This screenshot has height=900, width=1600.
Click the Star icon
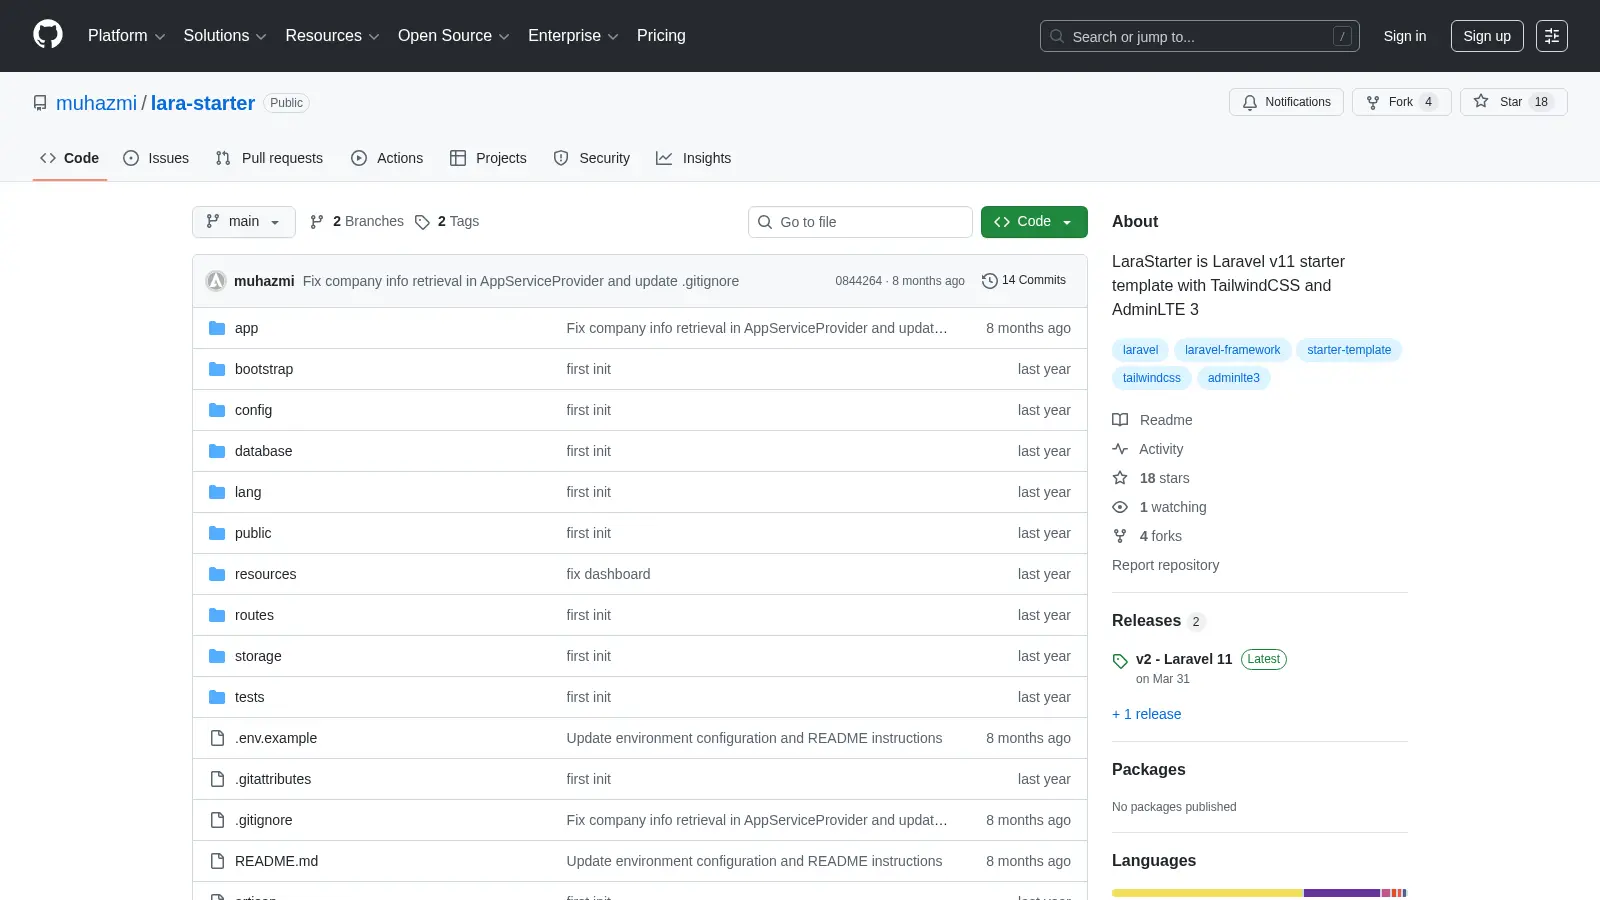tap(1481, 102)
